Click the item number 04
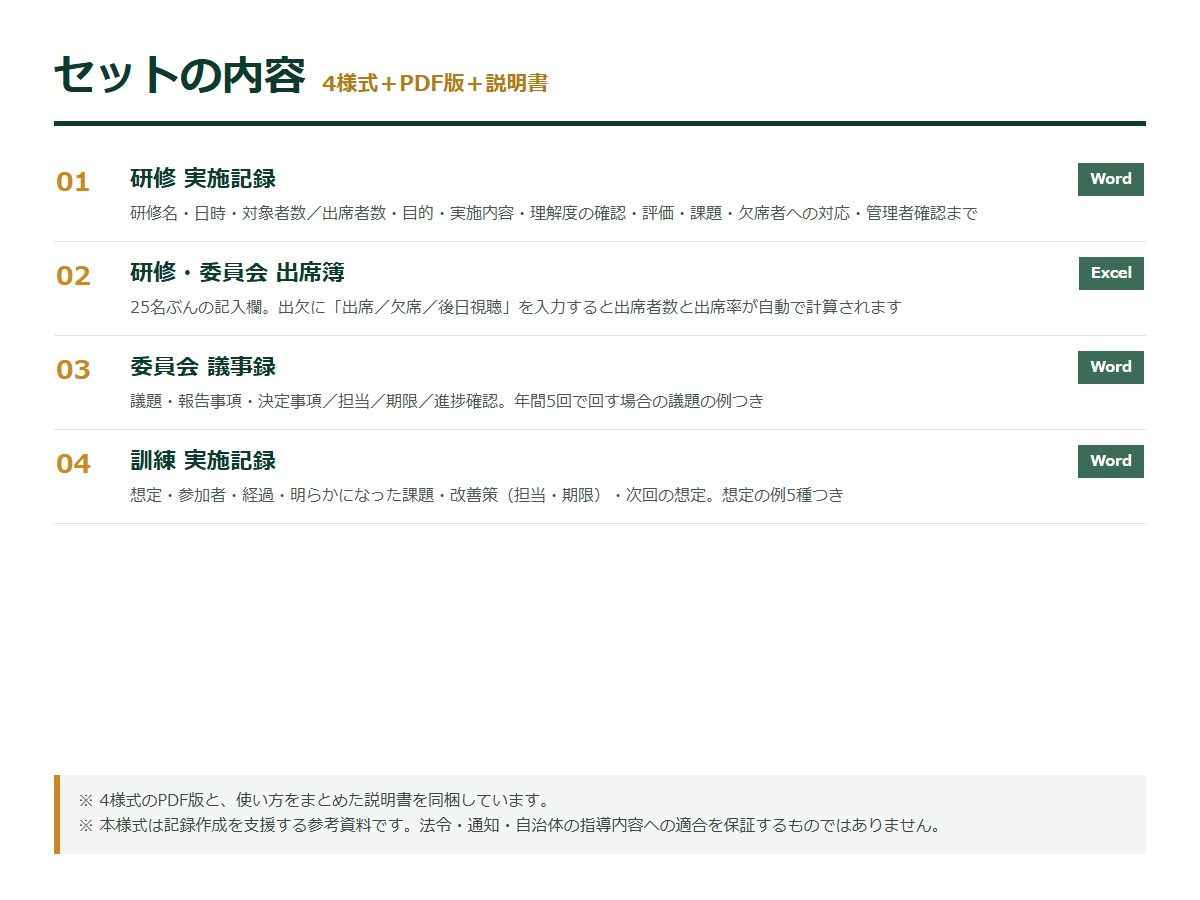The height and width of the screenshot is (900, 1200). [73, 464]
